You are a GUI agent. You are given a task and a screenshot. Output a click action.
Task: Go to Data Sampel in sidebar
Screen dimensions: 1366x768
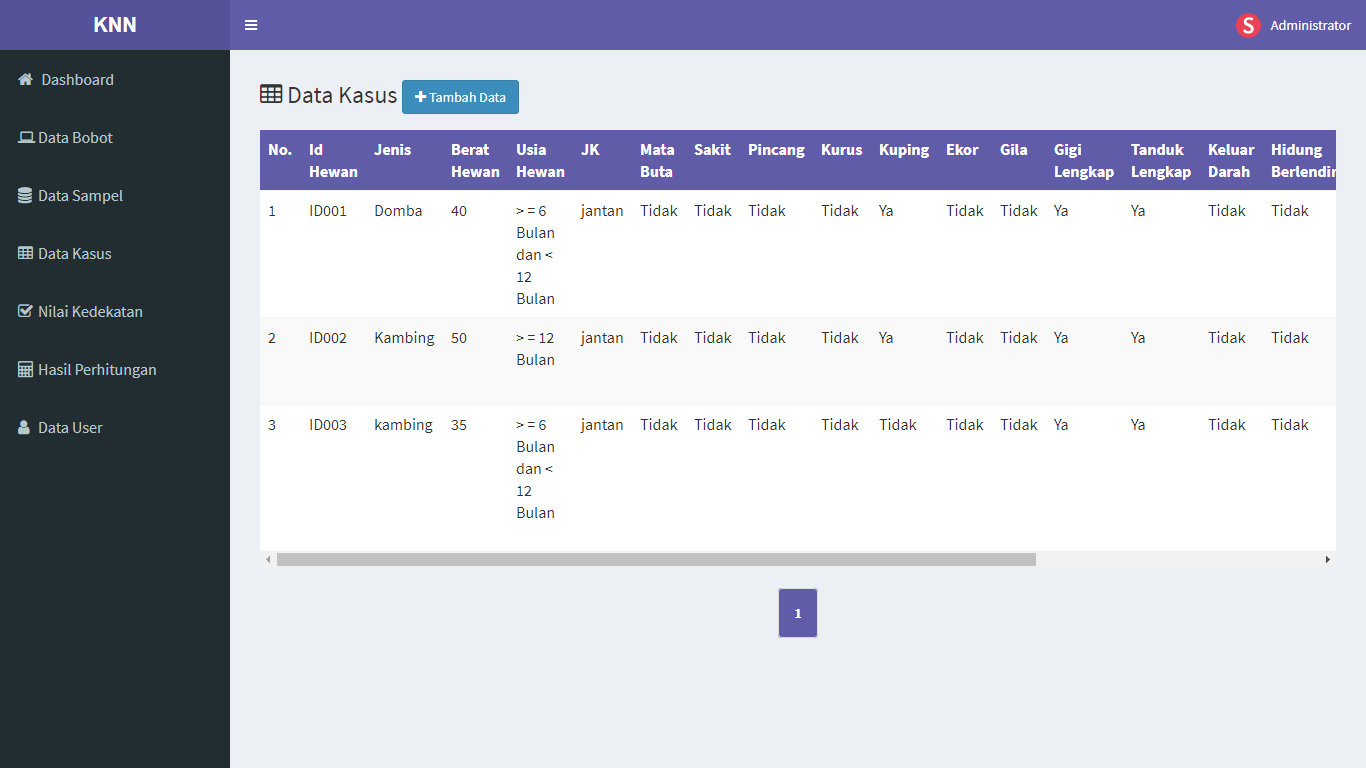coord(115,195)
